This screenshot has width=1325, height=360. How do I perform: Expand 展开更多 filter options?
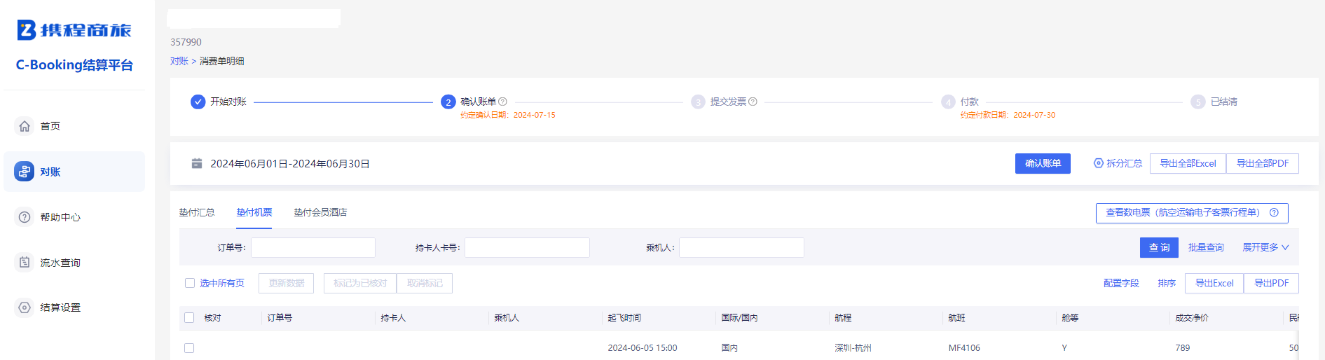1266,247
